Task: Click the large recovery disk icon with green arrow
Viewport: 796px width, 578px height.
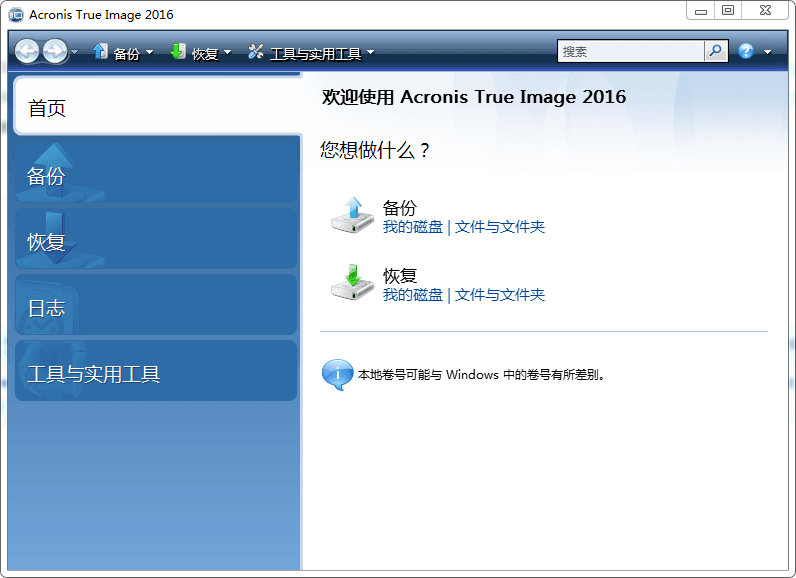Action: [351, 283]
